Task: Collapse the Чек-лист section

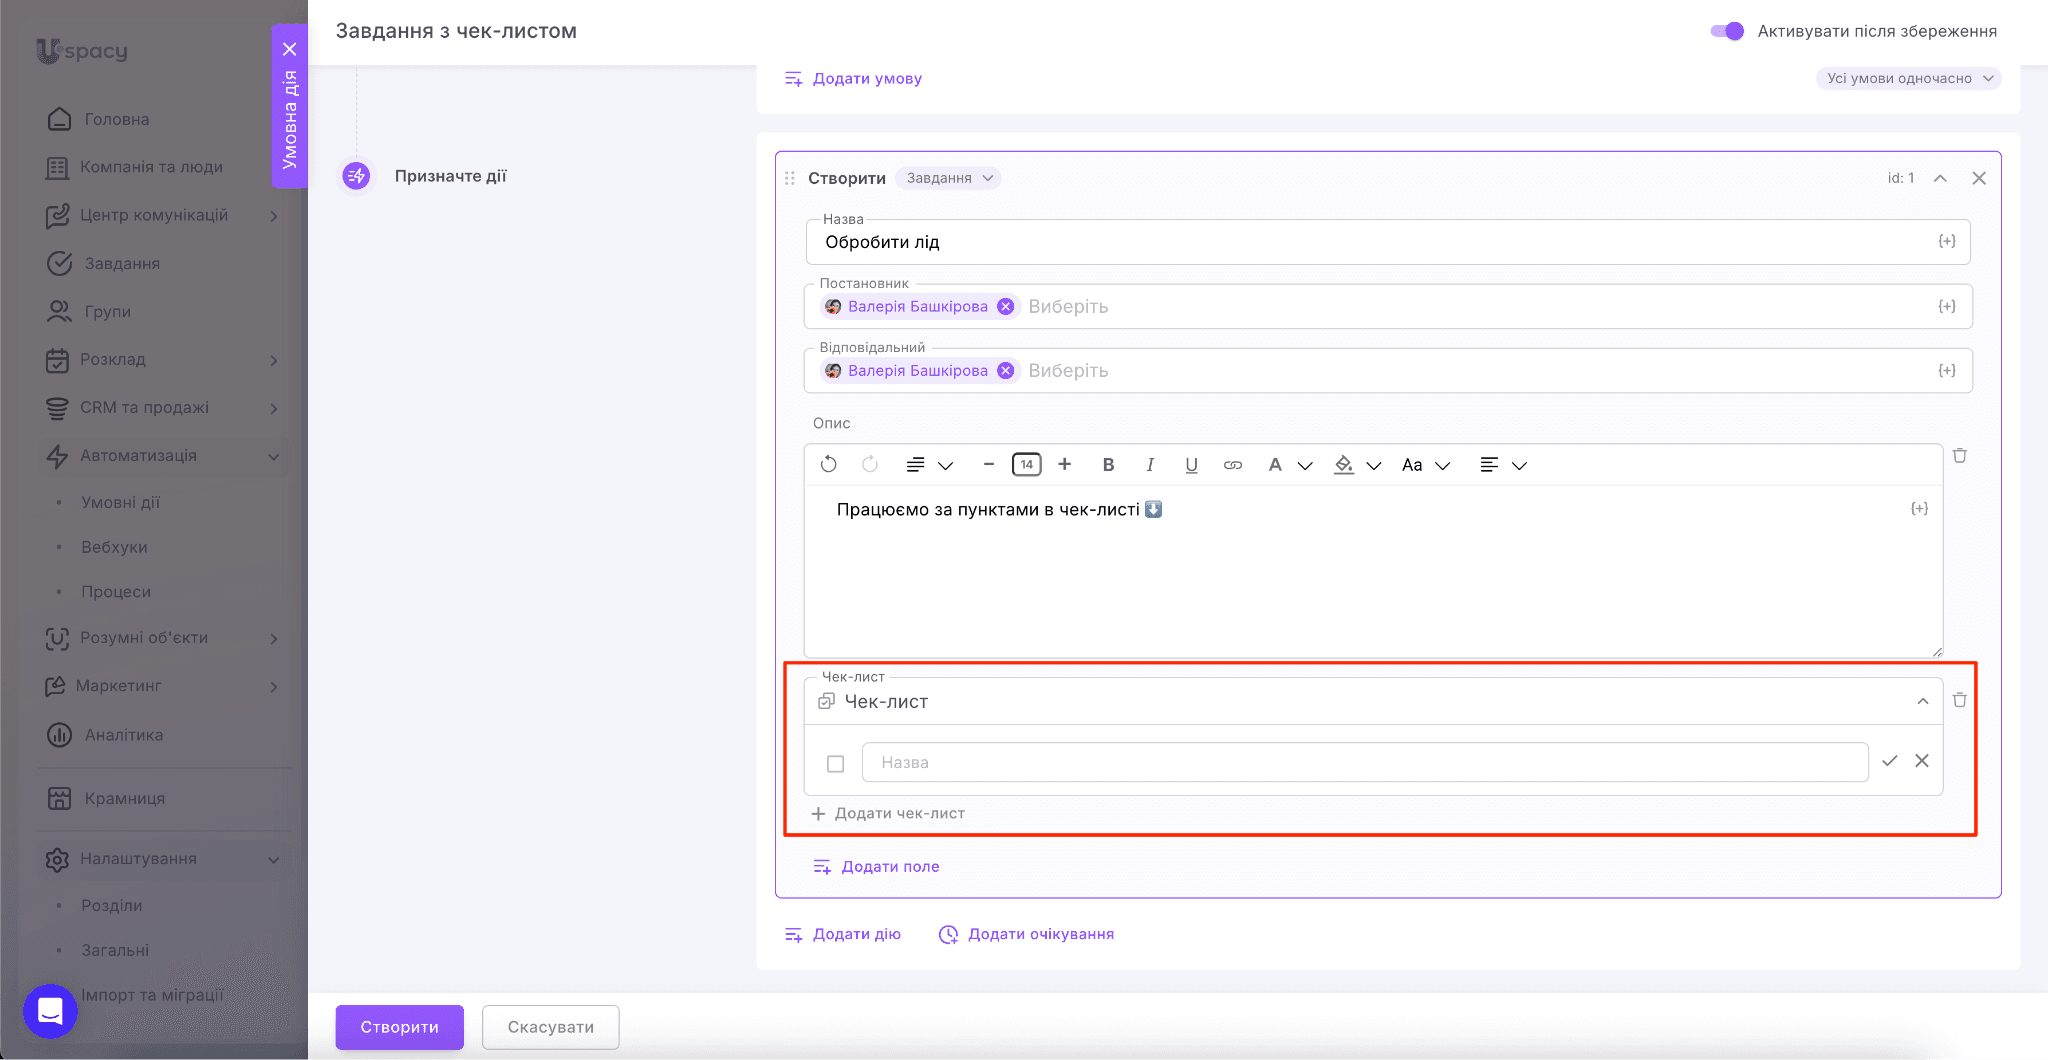Action: [x=1923, y=701]
